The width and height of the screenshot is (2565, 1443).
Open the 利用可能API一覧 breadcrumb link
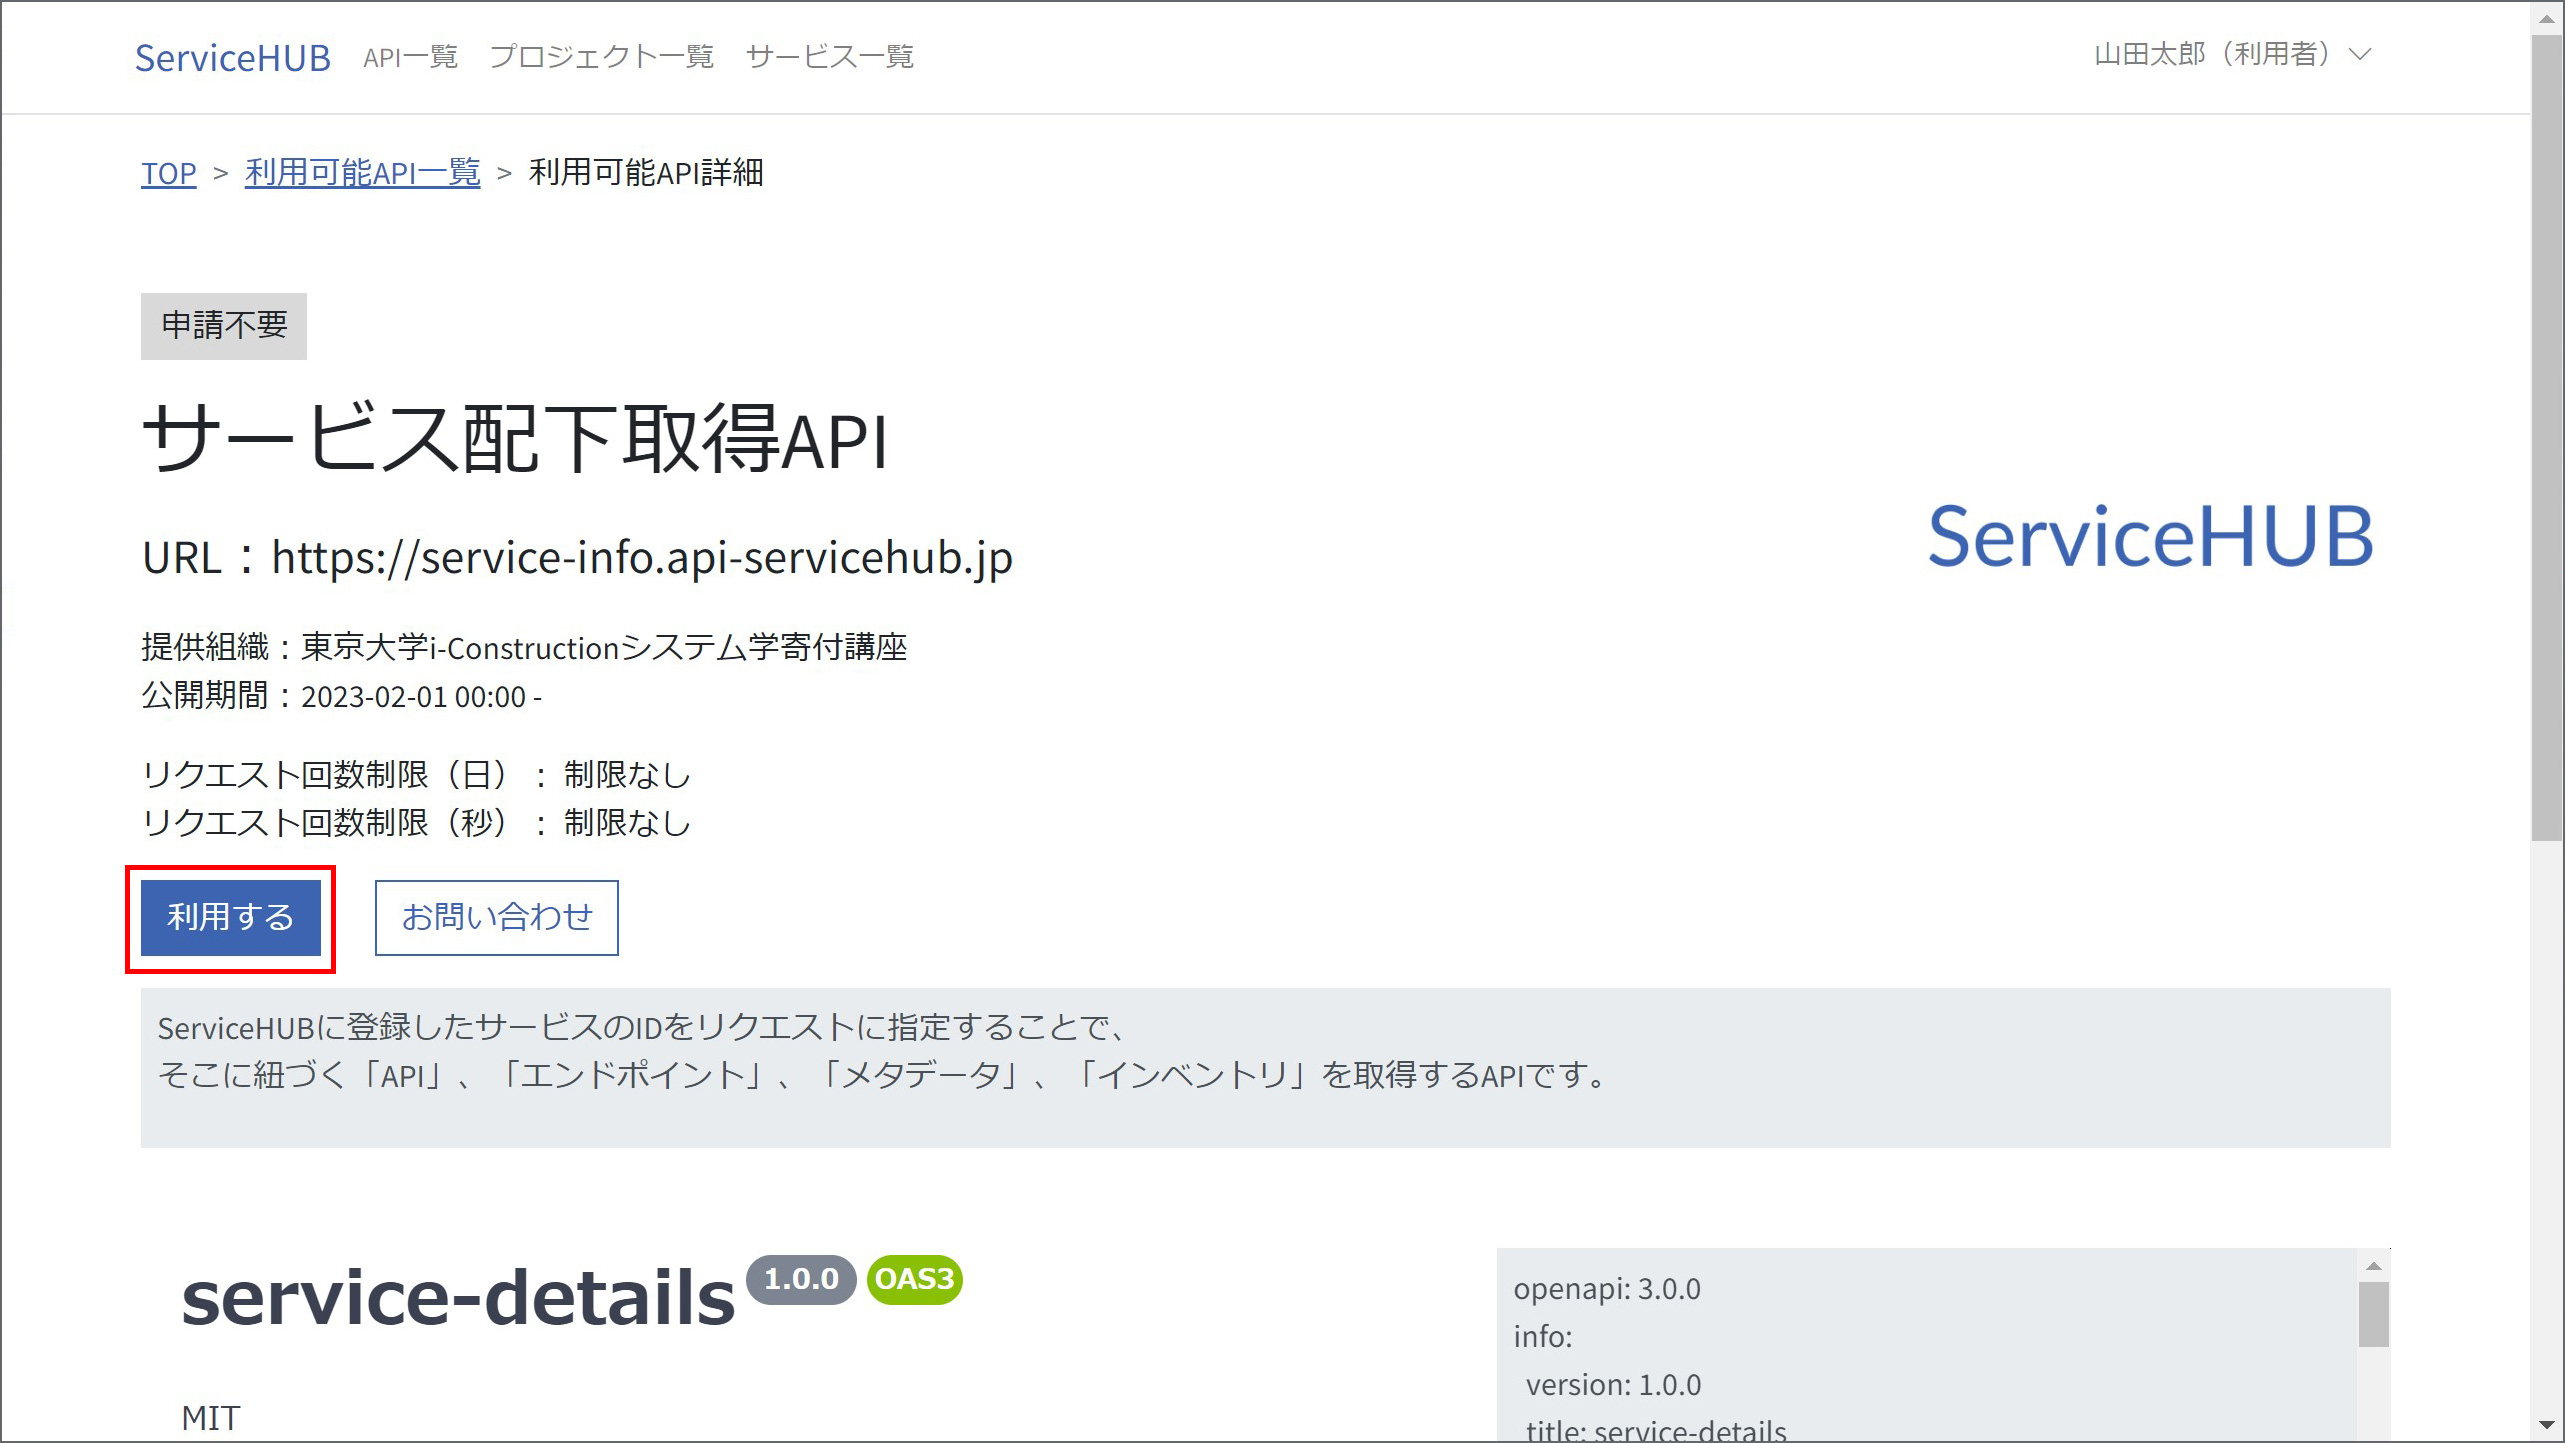363,173
